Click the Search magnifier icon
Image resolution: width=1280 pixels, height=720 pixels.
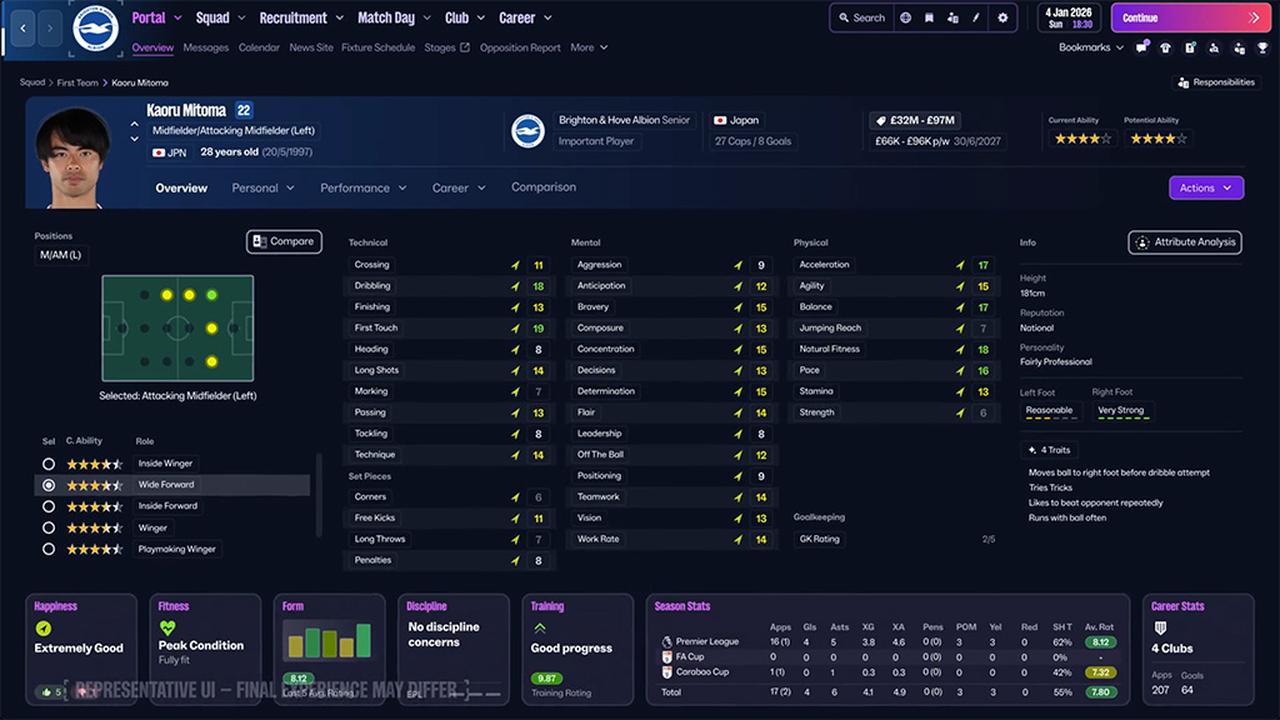coord(846,17)
